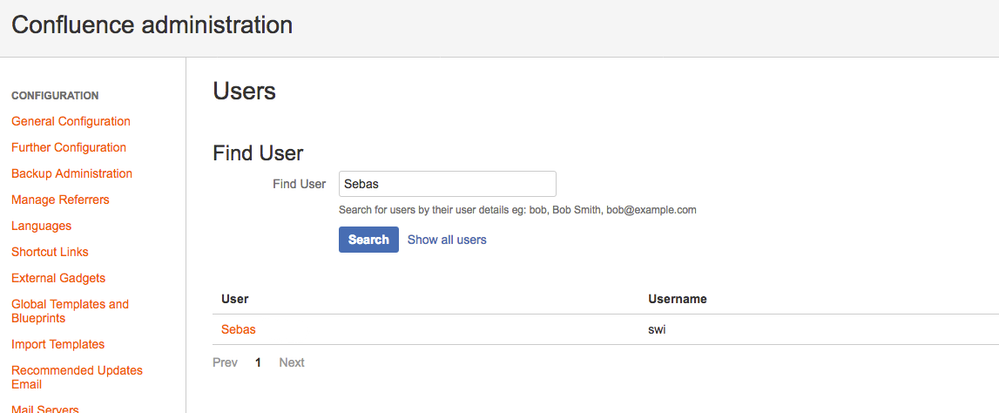Open the Sebas user profile
Viewport: 999px width, 413px height.
pyautogui.click(x=238, y=330)
